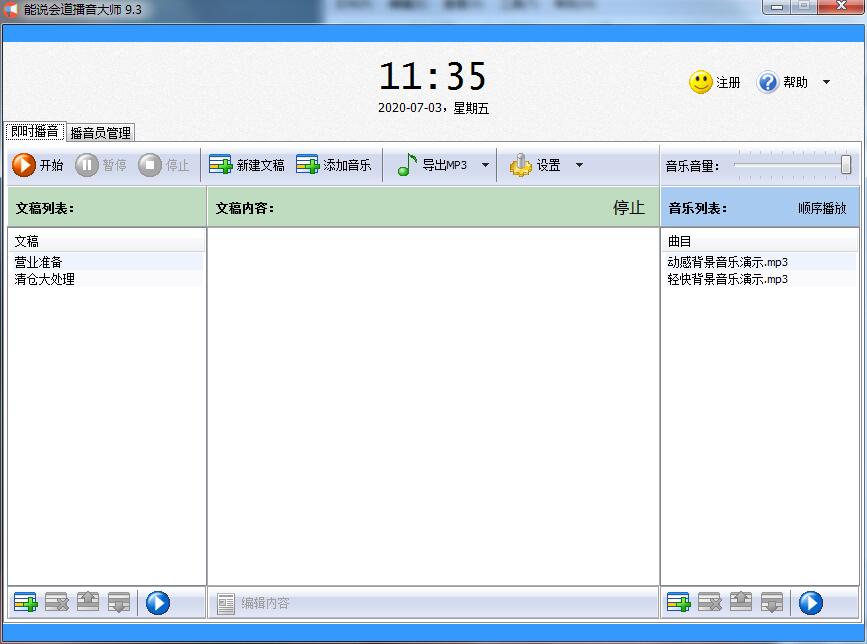
Task: Move script up in the script list
Action: (88, 603)
